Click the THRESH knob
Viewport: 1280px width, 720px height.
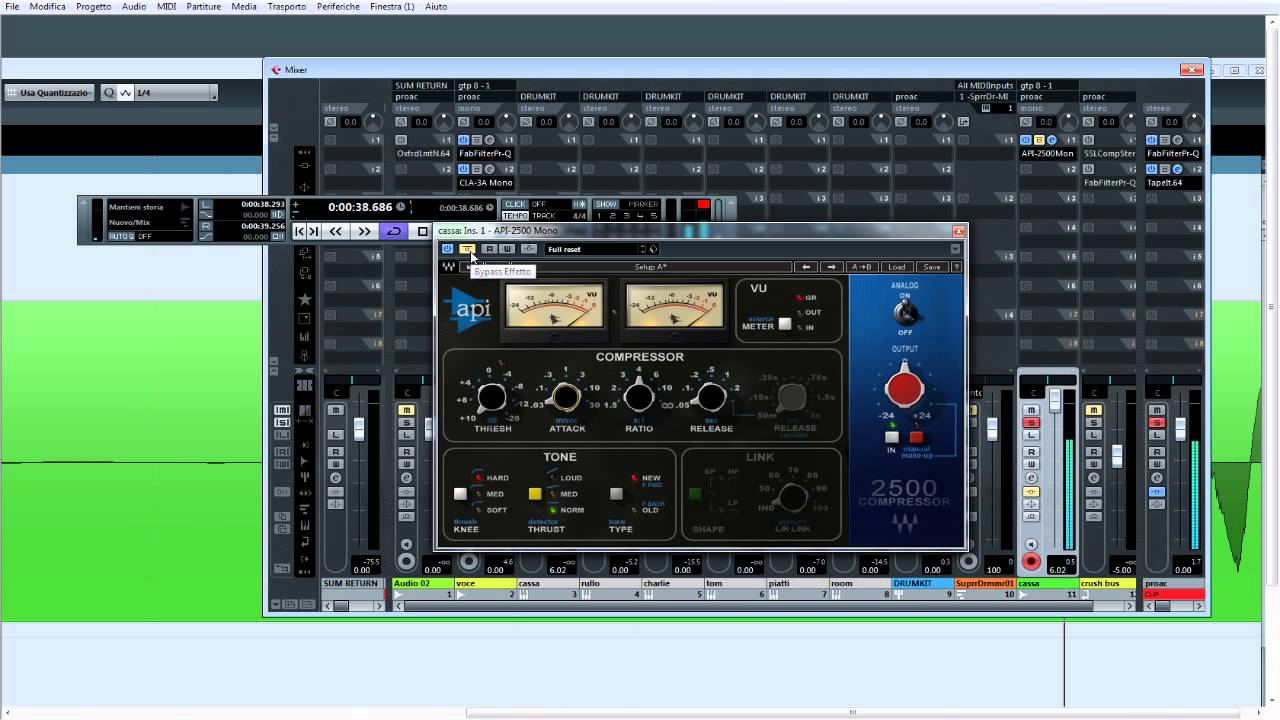pos(492,398)
